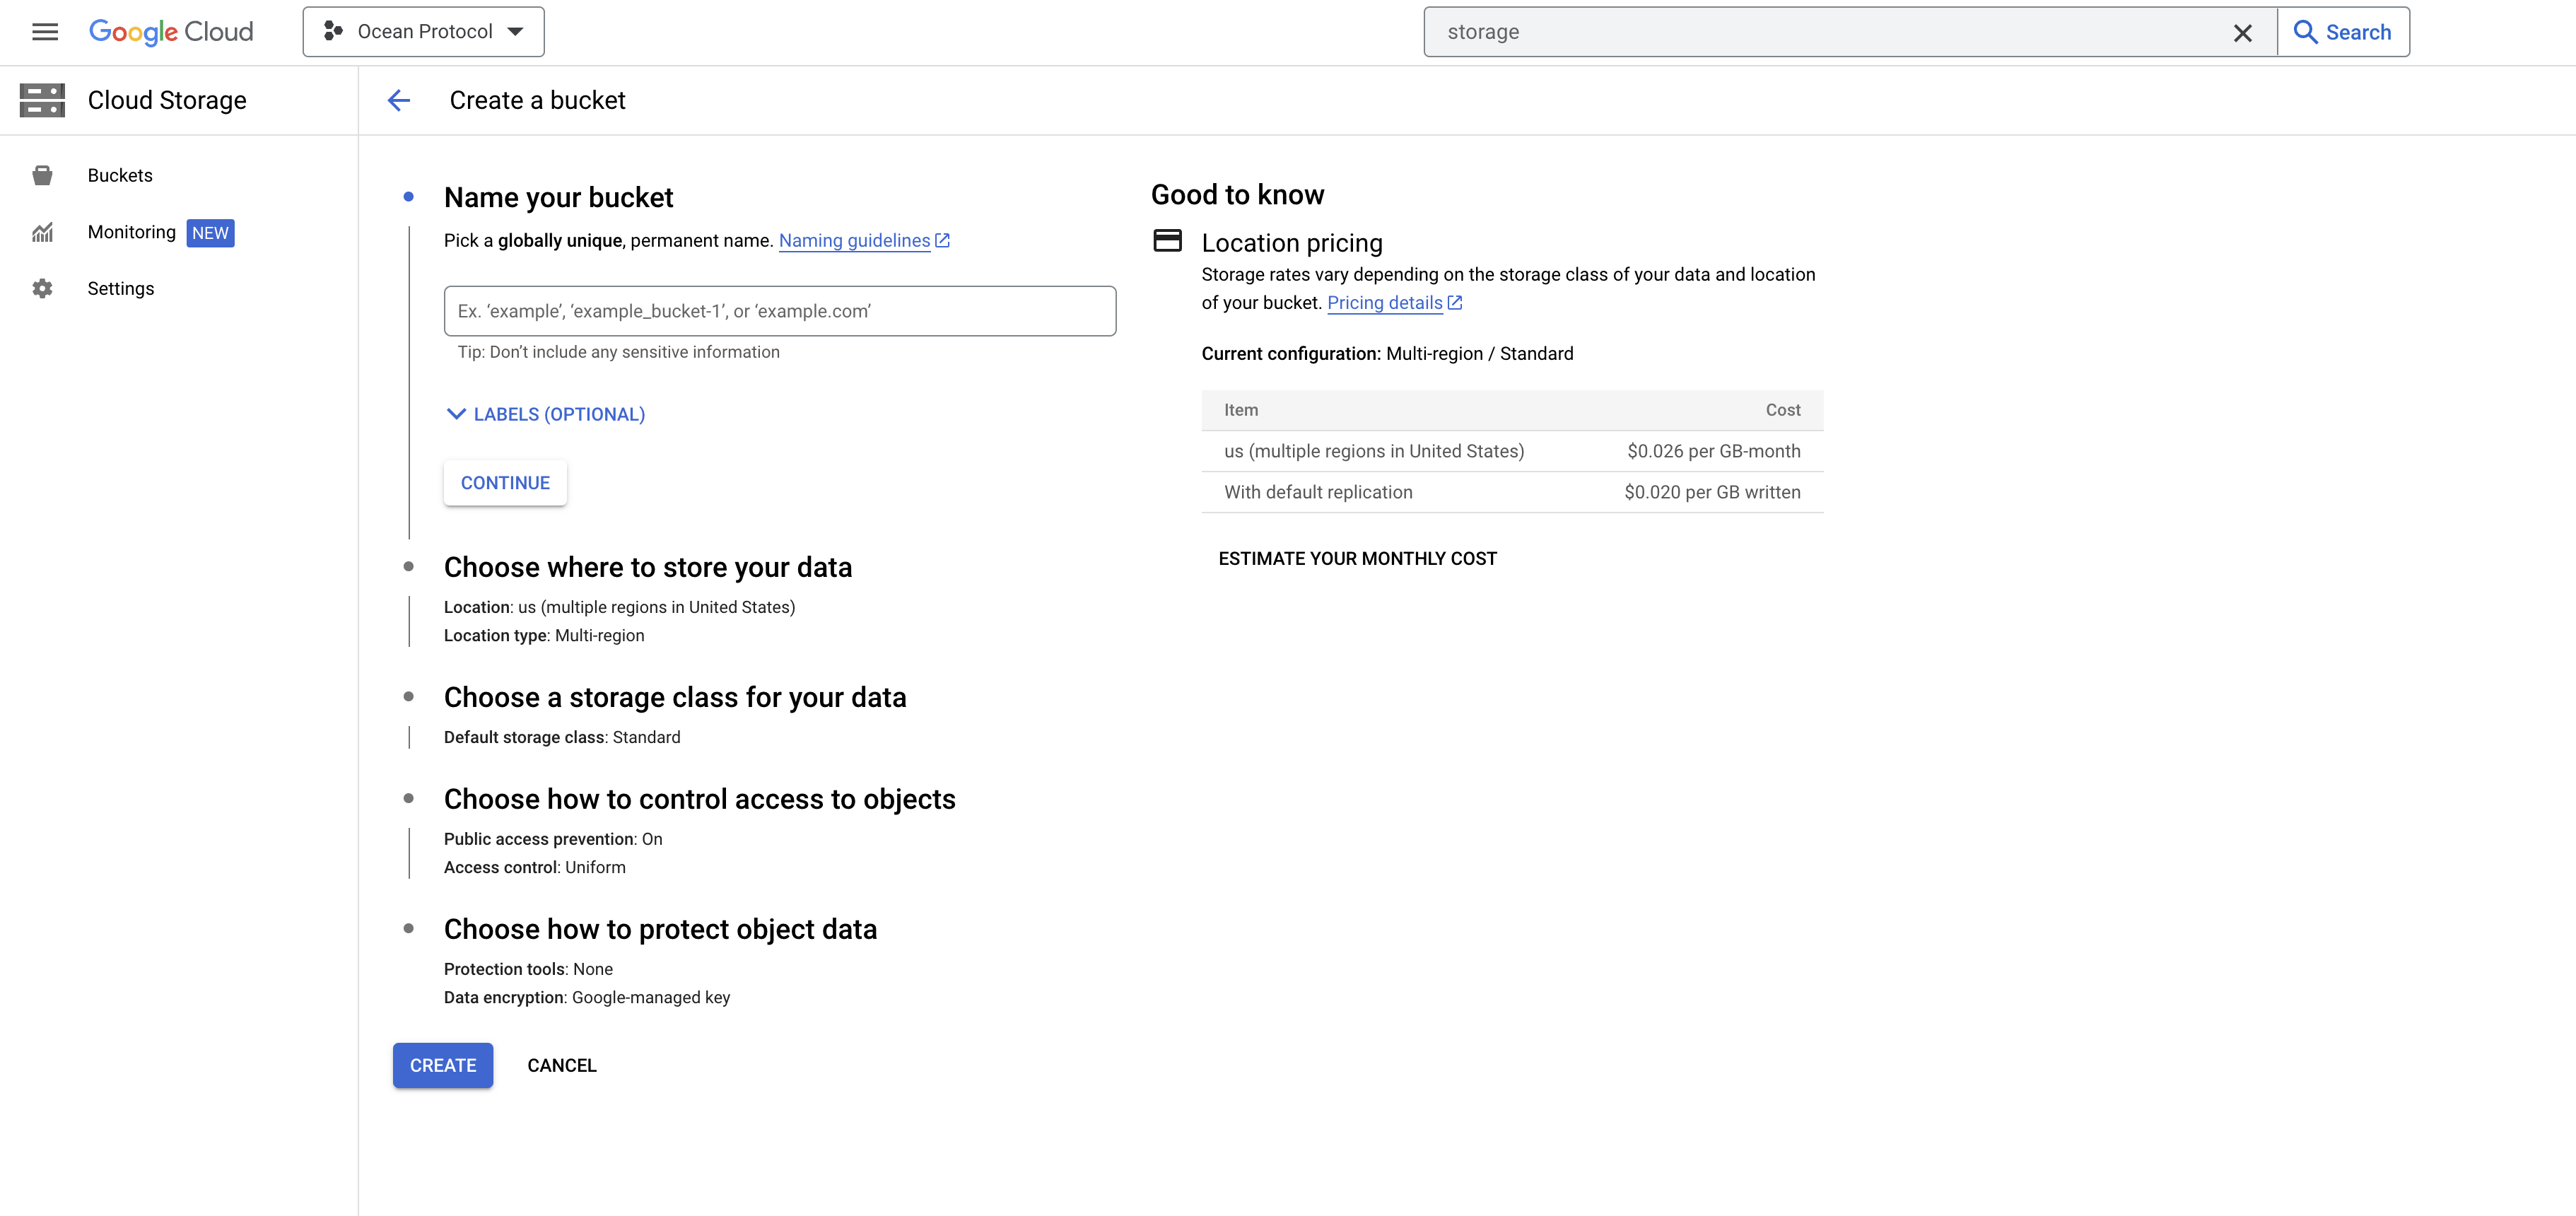Open the Ocean Protocol project selector
The width and height of the screenshot is (2576, 1216).
point(424,32)
